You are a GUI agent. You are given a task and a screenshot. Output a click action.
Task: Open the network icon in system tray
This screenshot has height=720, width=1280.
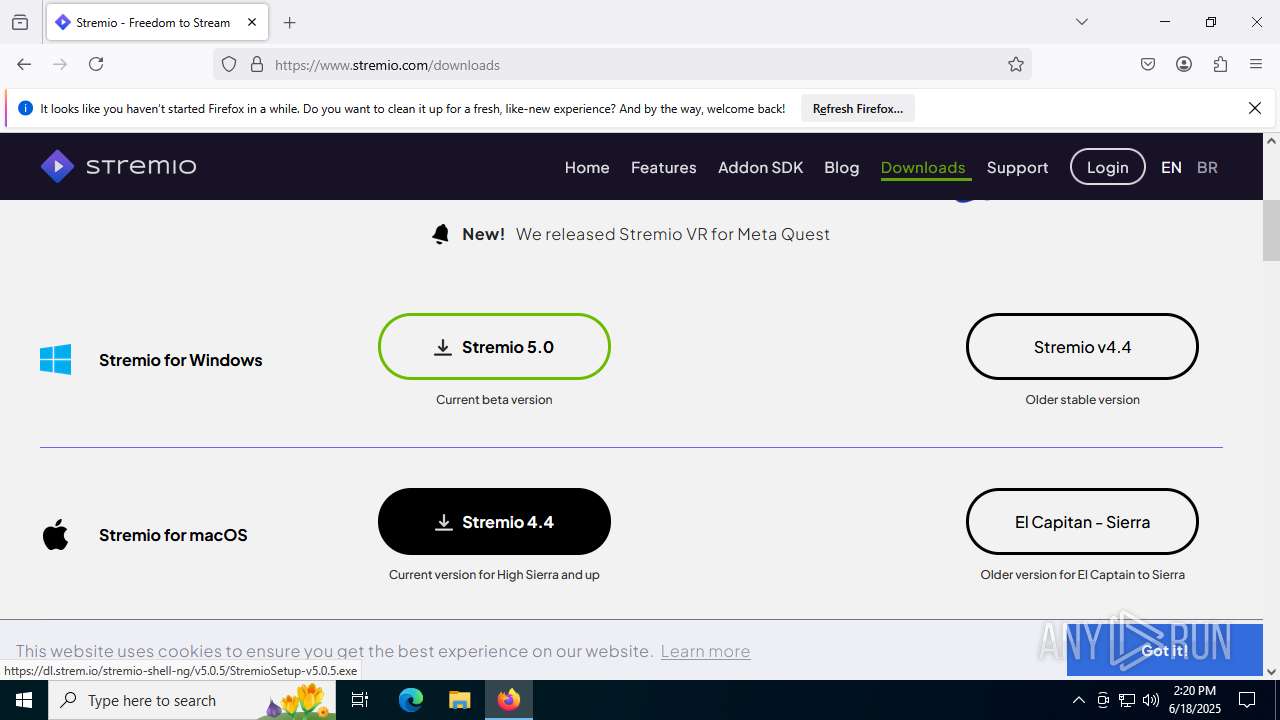click(x=1127, y=700)
